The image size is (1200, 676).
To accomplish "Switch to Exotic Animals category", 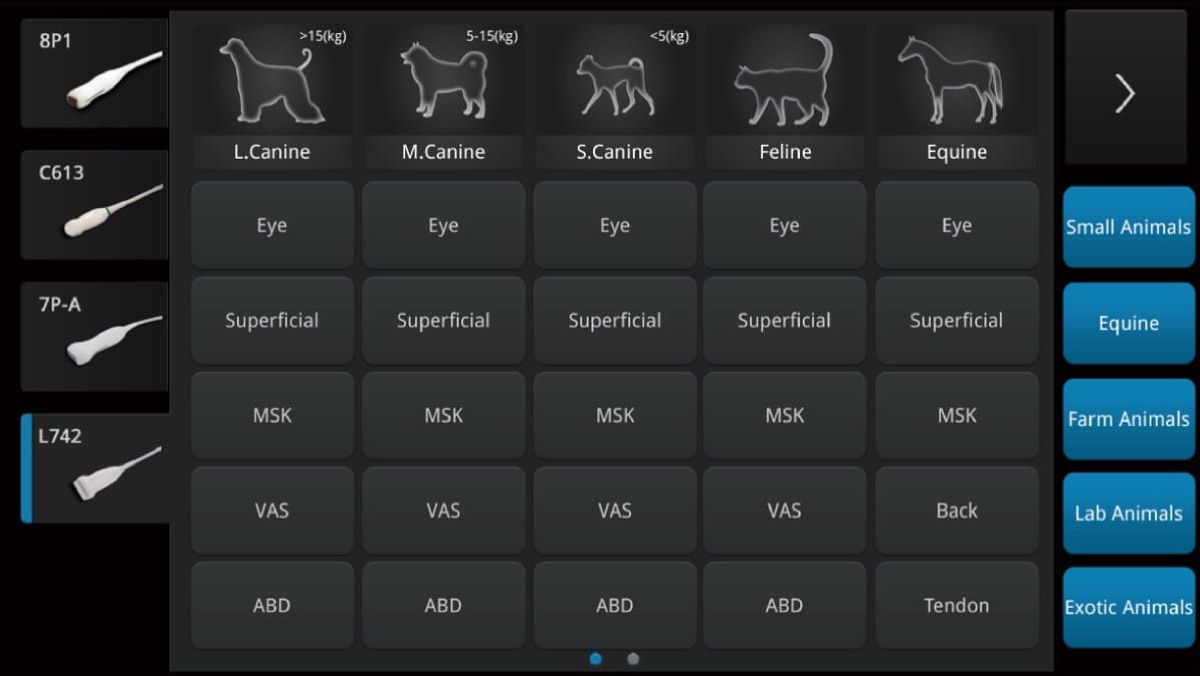I will tap(1128, 607).
